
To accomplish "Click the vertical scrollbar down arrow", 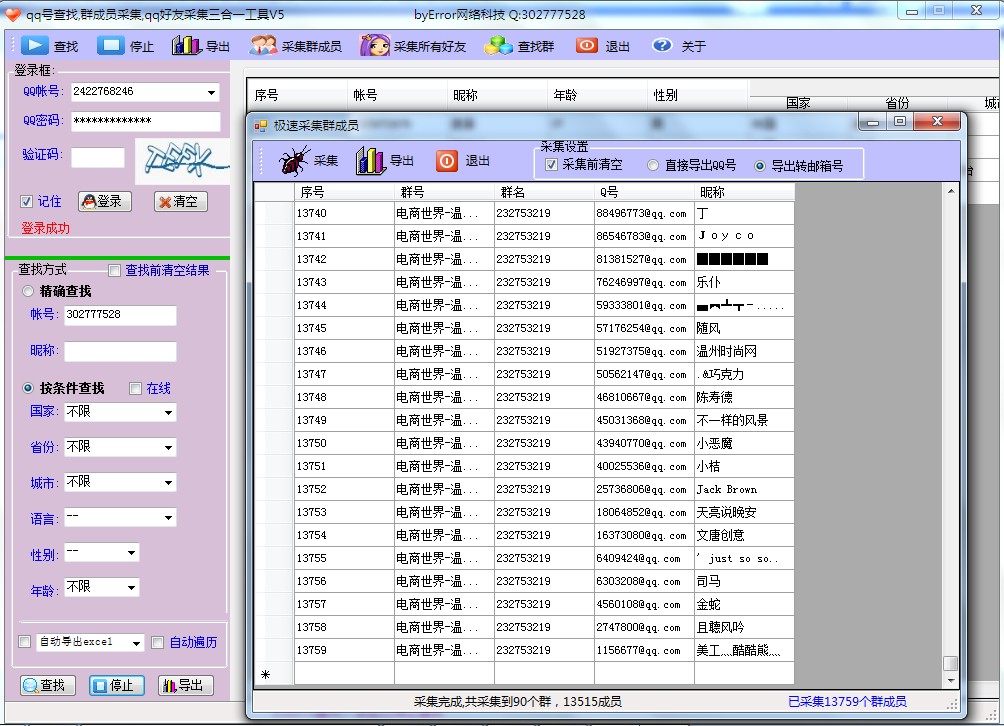I will pos(951,680).
